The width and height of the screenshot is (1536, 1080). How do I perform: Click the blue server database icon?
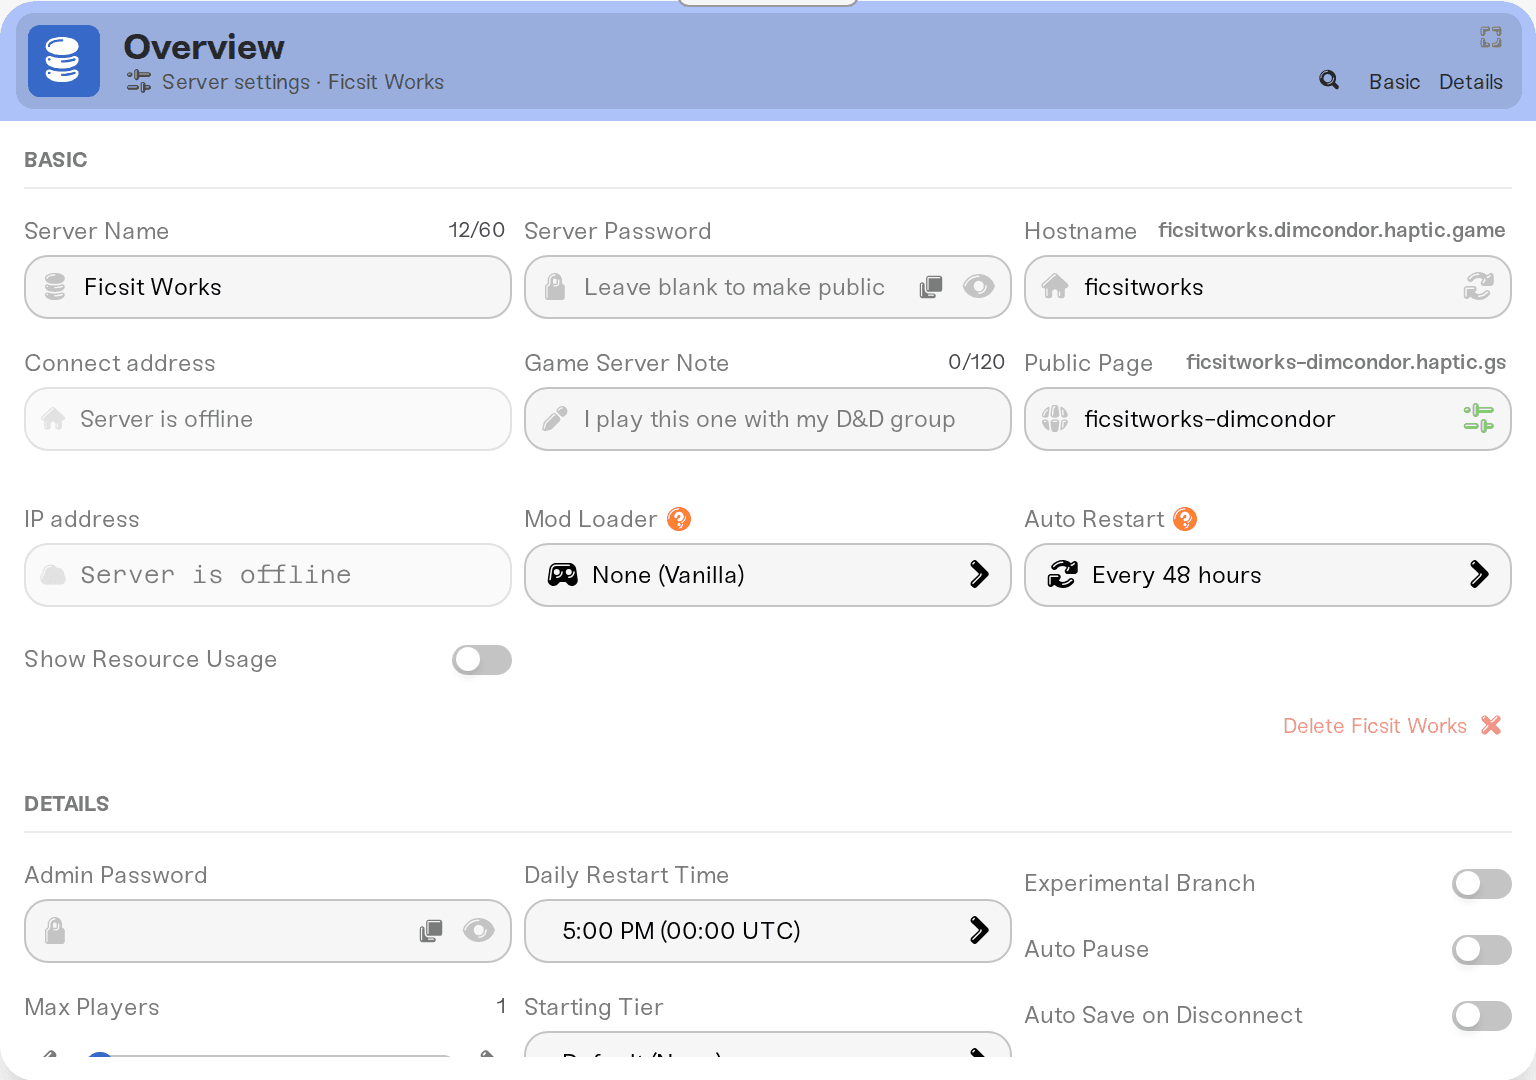pos(64,61)
